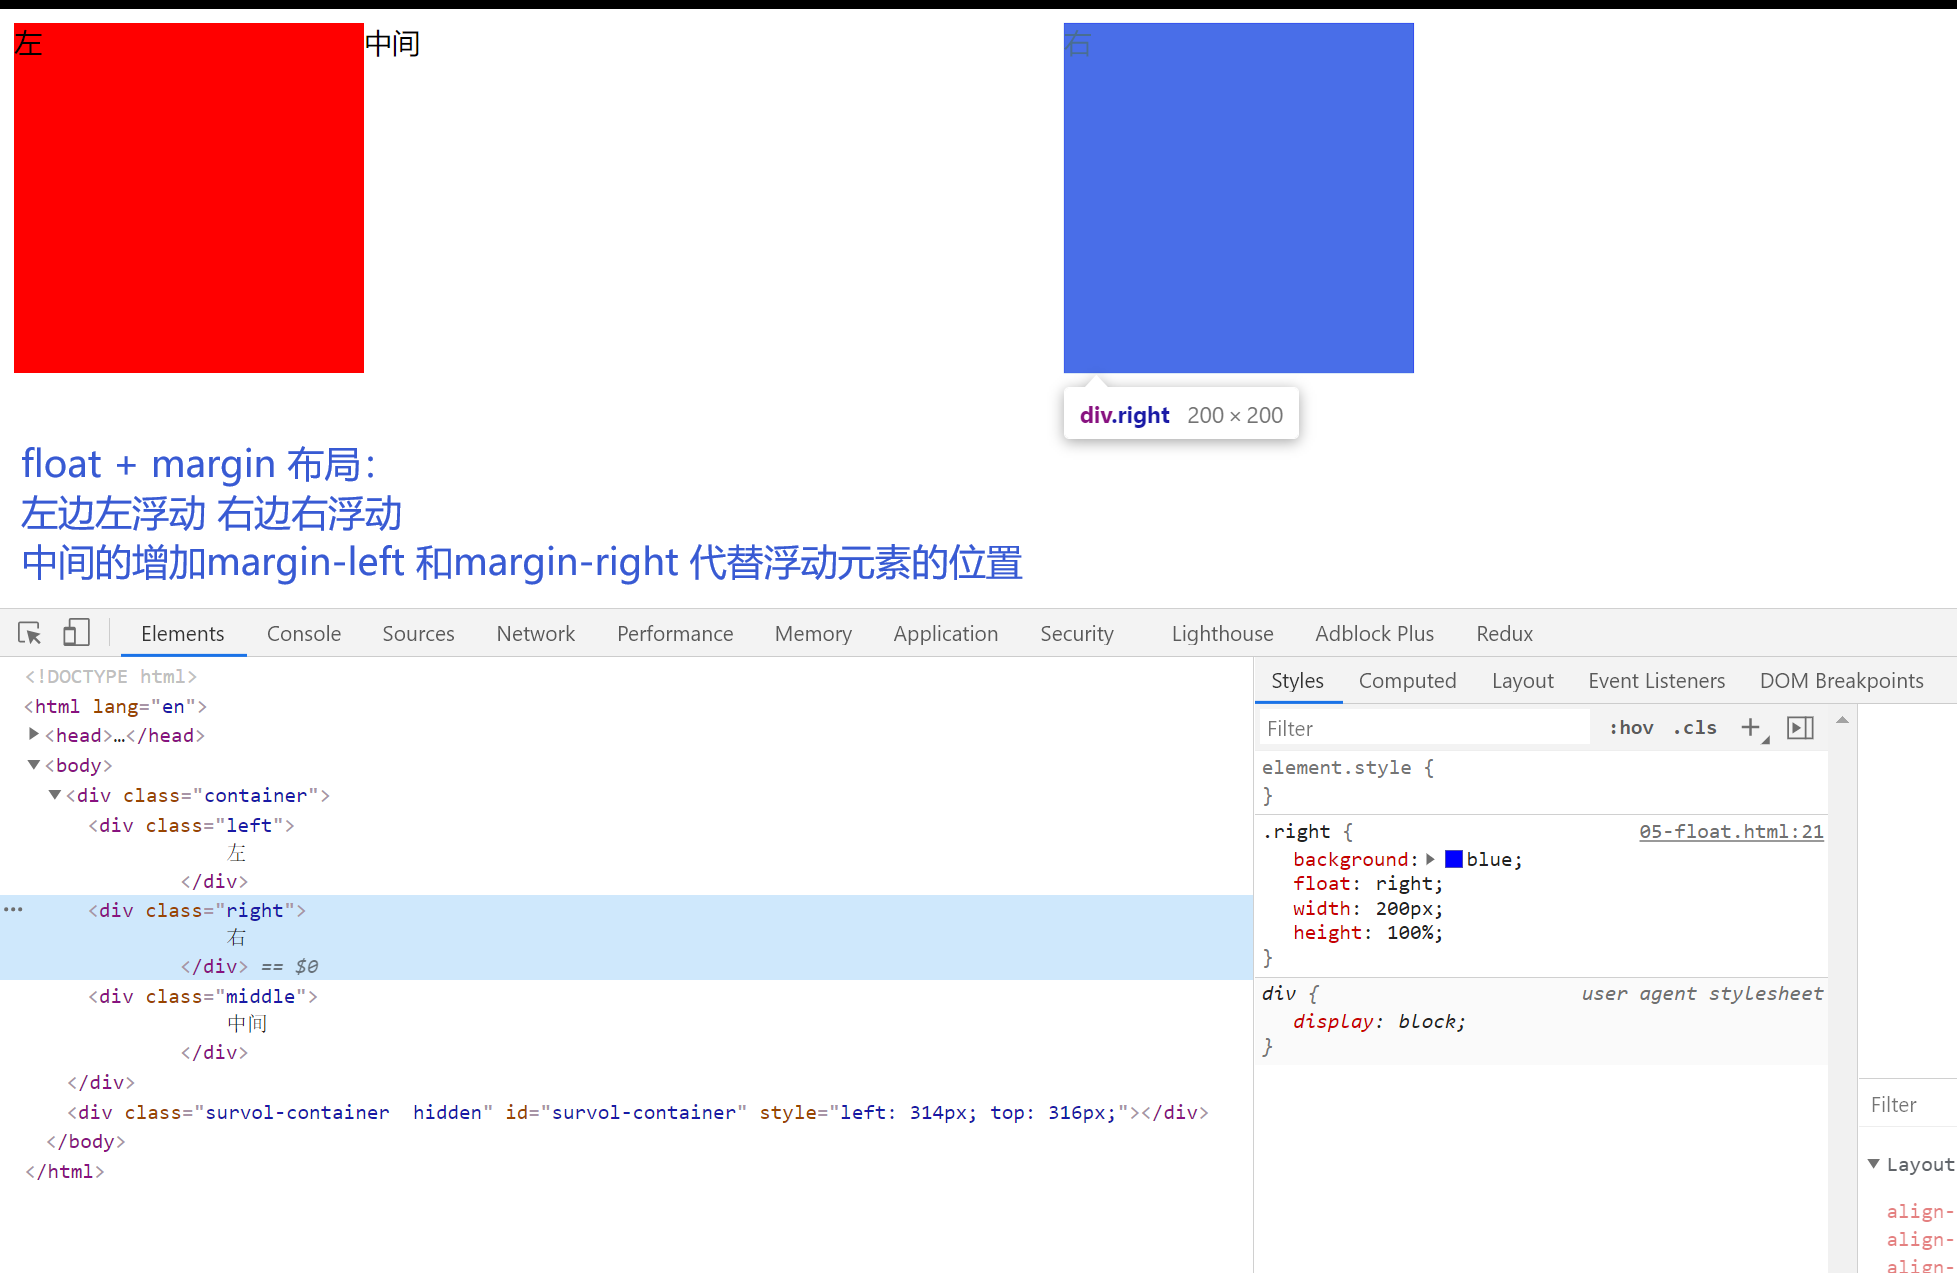Viewport: 1957px width, 1273px height.
Task: Select the inspect element cursor tool
Action: pyautogui.click(x=28, y=632)
